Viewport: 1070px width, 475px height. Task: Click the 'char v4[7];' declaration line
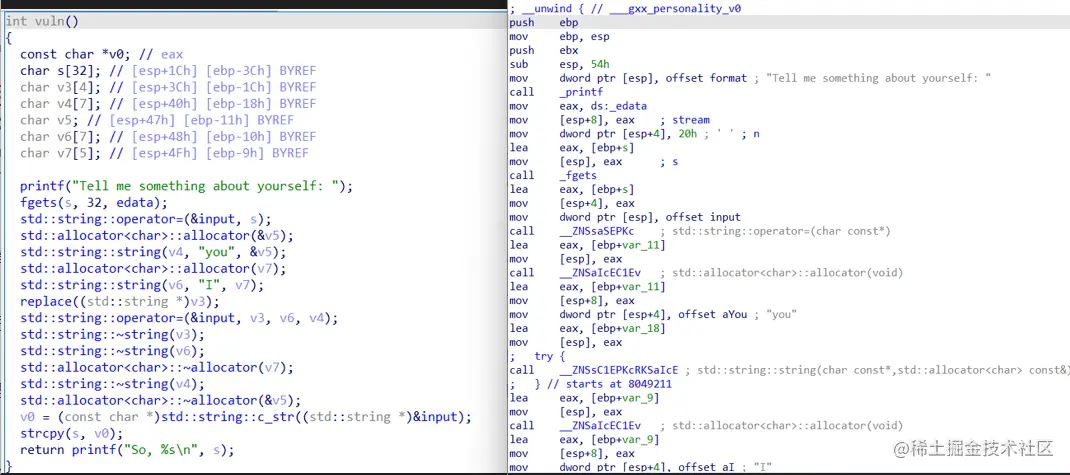coord(168,104)
